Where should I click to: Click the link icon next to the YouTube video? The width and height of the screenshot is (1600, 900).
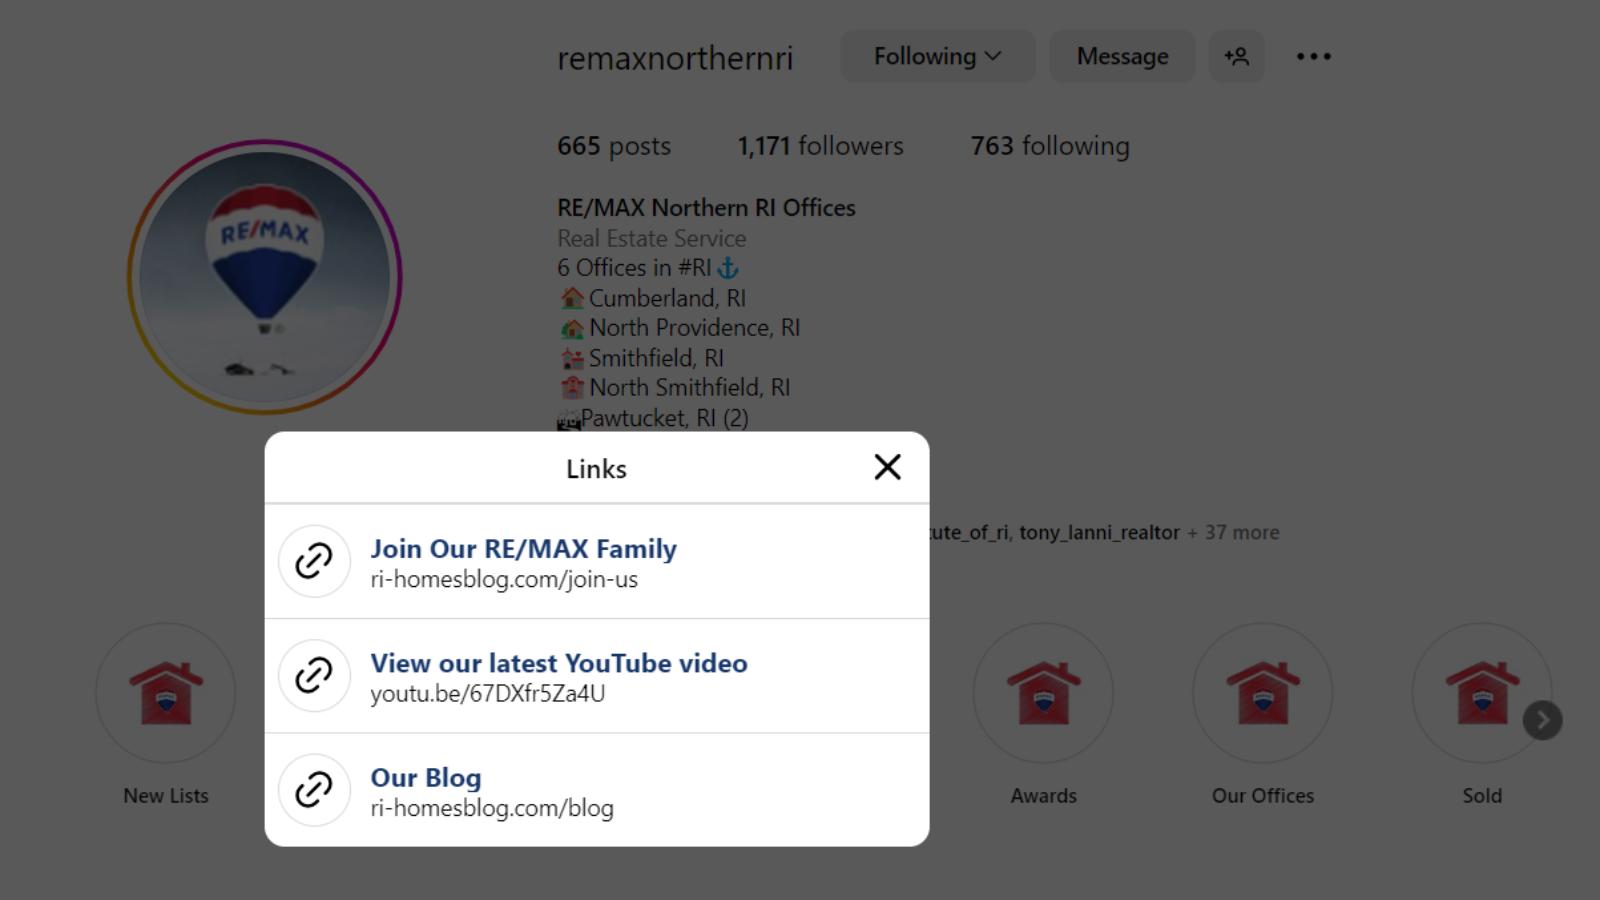(x=314, y=676)
